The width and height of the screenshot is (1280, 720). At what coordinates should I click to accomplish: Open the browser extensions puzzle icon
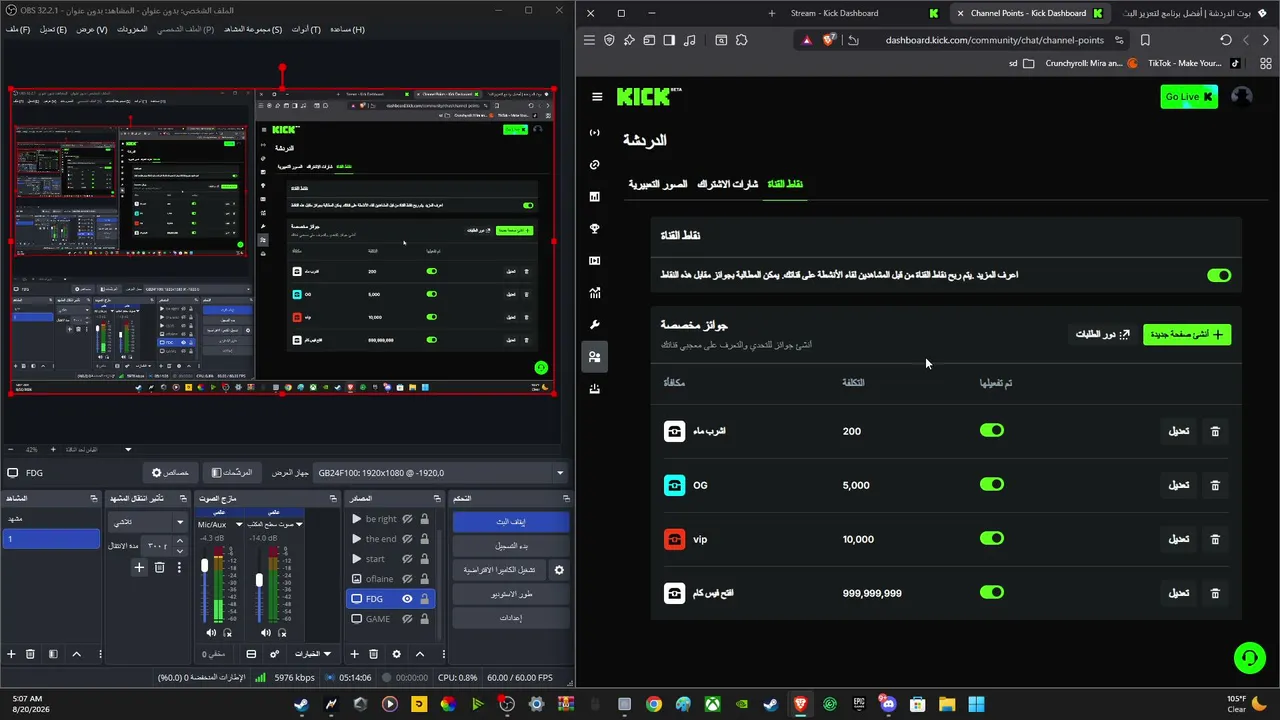point(741,40)
